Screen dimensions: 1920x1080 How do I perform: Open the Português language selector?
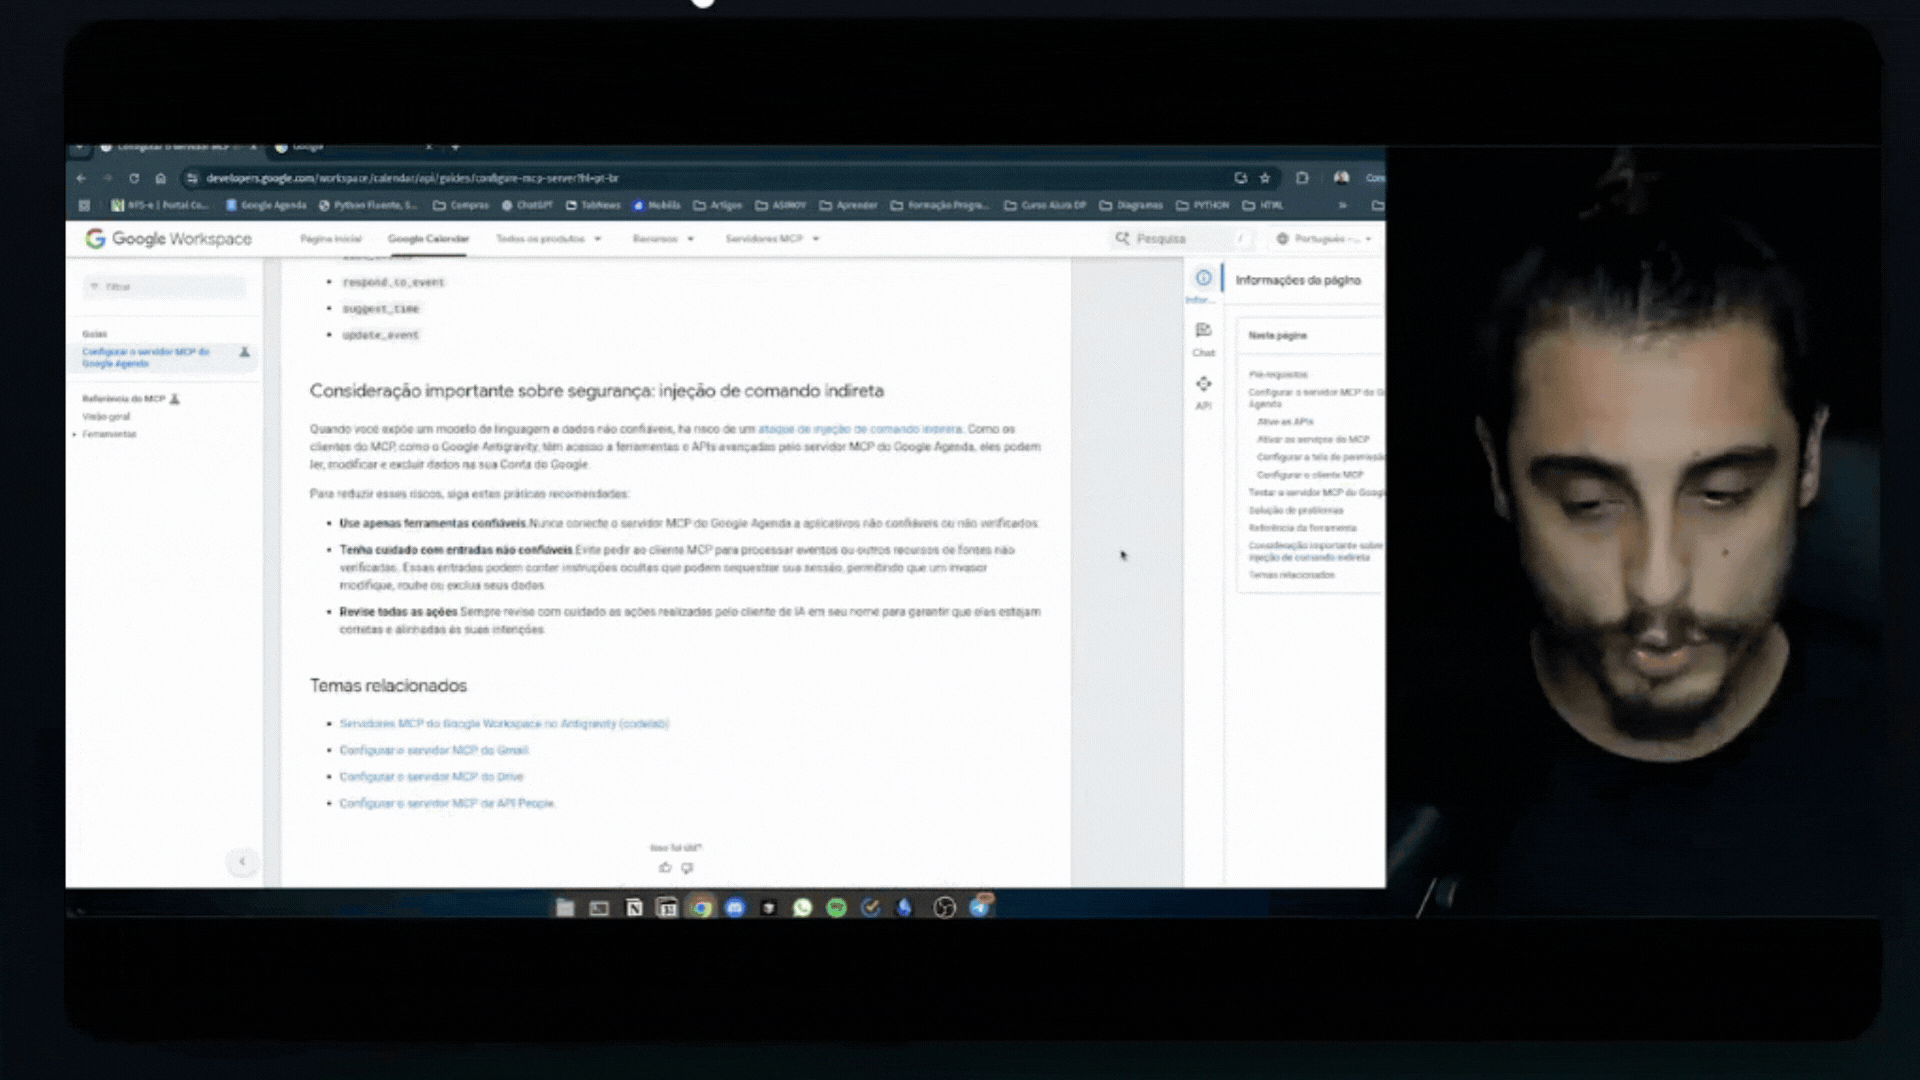1324,239
